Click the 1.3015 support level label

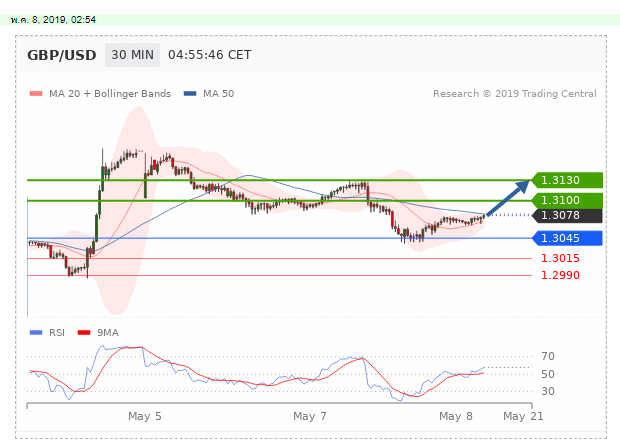tap(560, 259)
